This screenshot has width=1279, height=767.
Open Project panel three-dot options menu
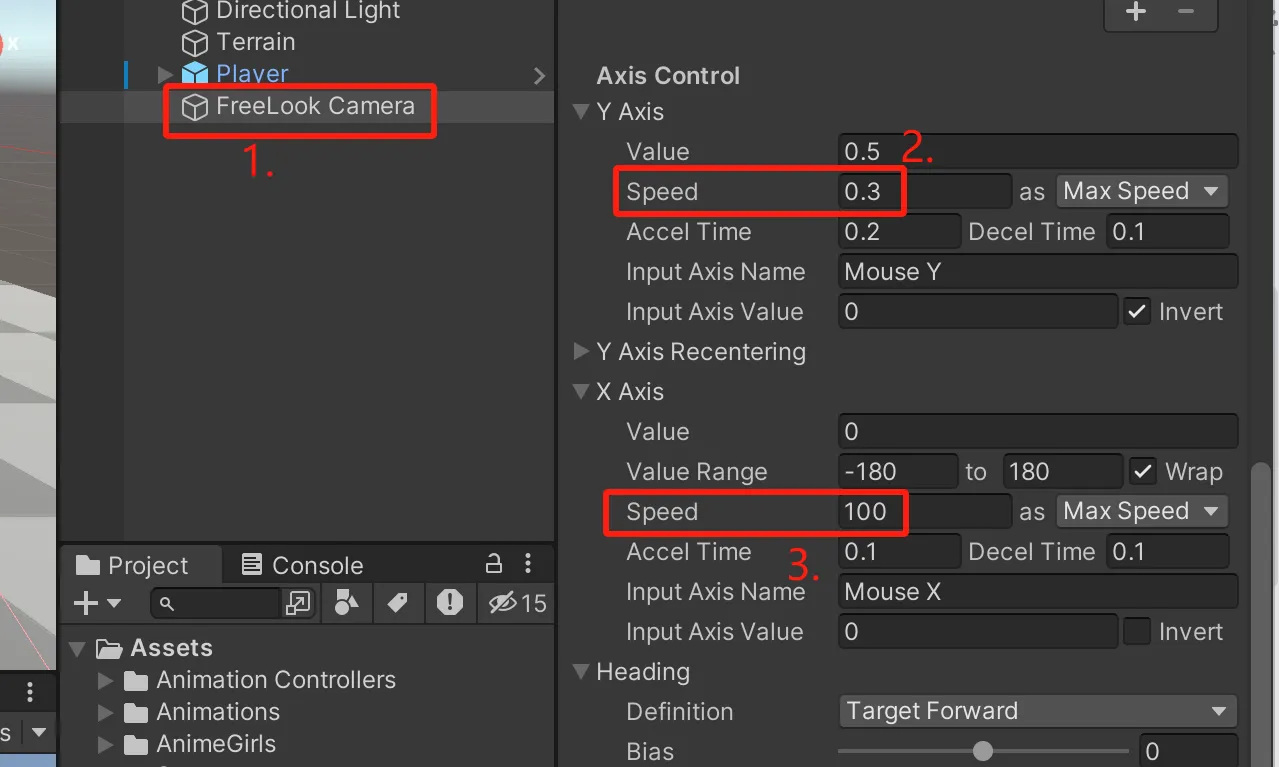click(x=527, y=563)
